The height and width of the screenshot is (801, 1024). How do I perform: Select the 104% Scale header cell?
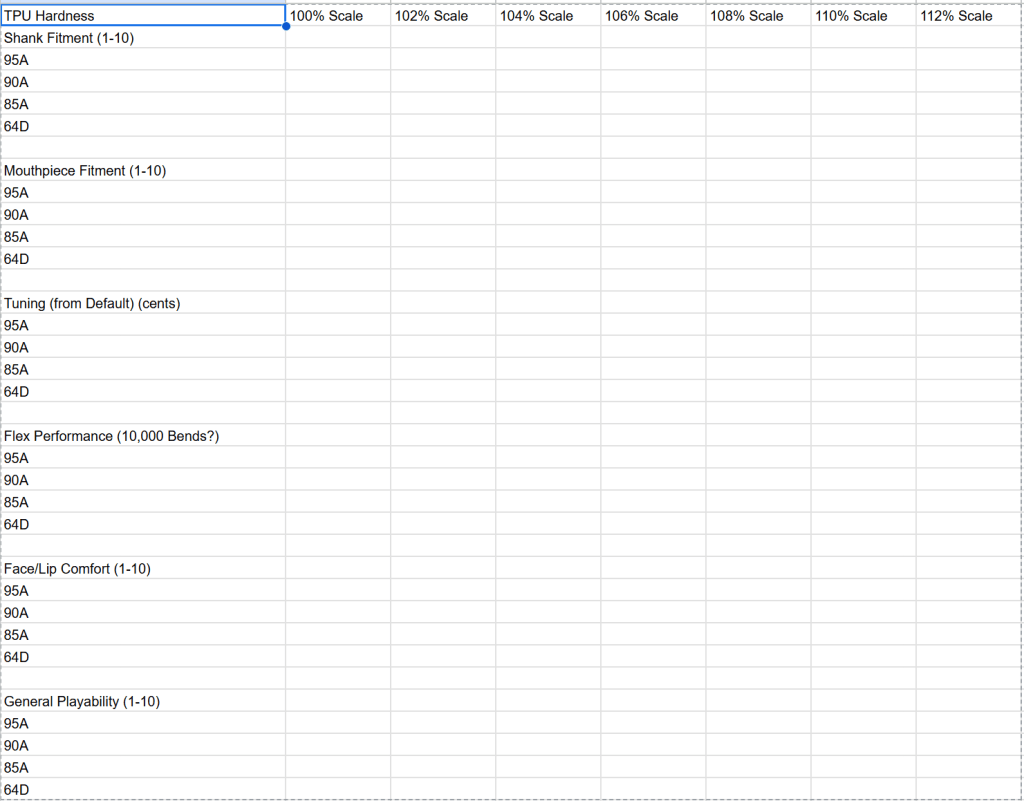point(548,15)
